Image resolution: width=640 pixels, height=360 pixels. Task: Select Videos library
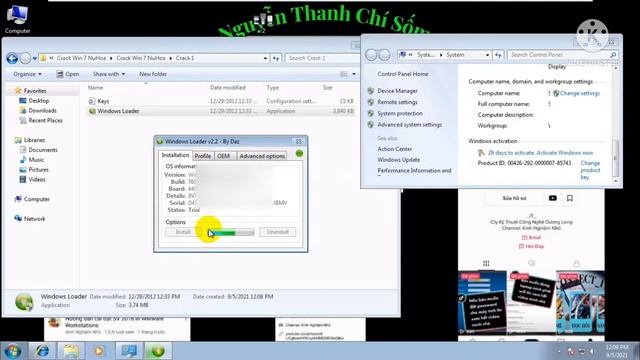click(x=37, y=179)
